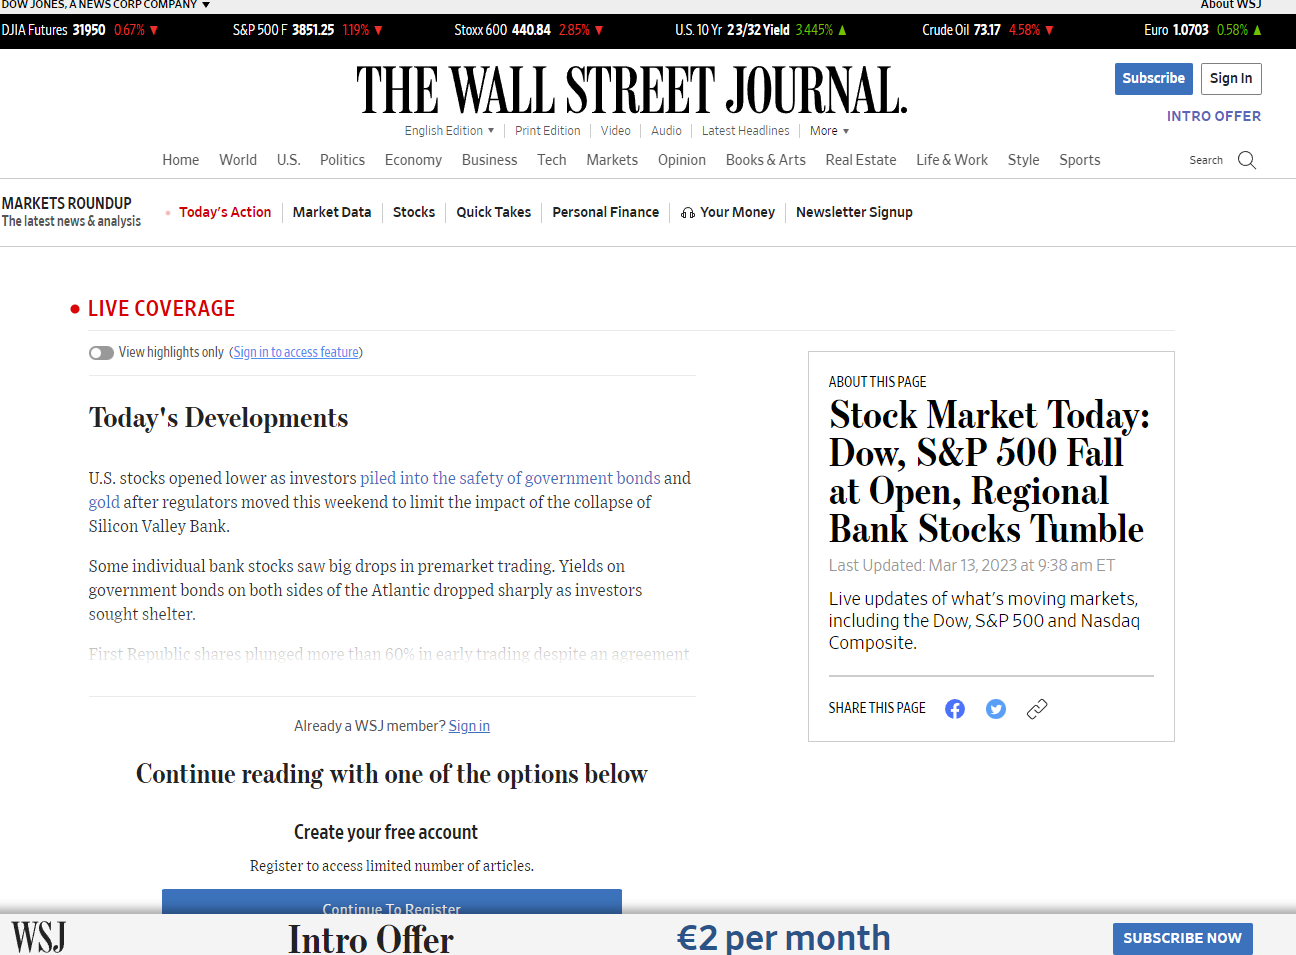This screenshot has width=1296, height=955.
Task: Open the Intro Offer link
Action: coord(1214,116)
